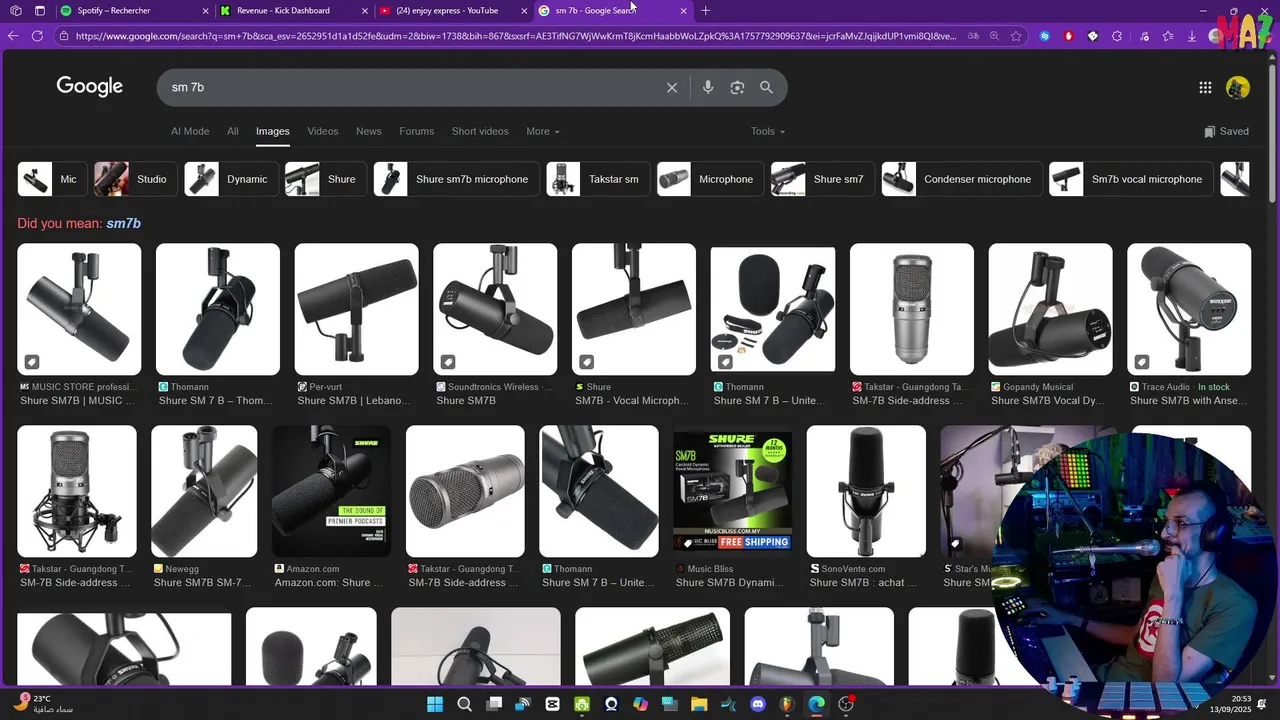This screenshot has height=720, width=1280.
Task: Open the SonoVente.com Shure SM7B image
Action: [x=866, y=491]
